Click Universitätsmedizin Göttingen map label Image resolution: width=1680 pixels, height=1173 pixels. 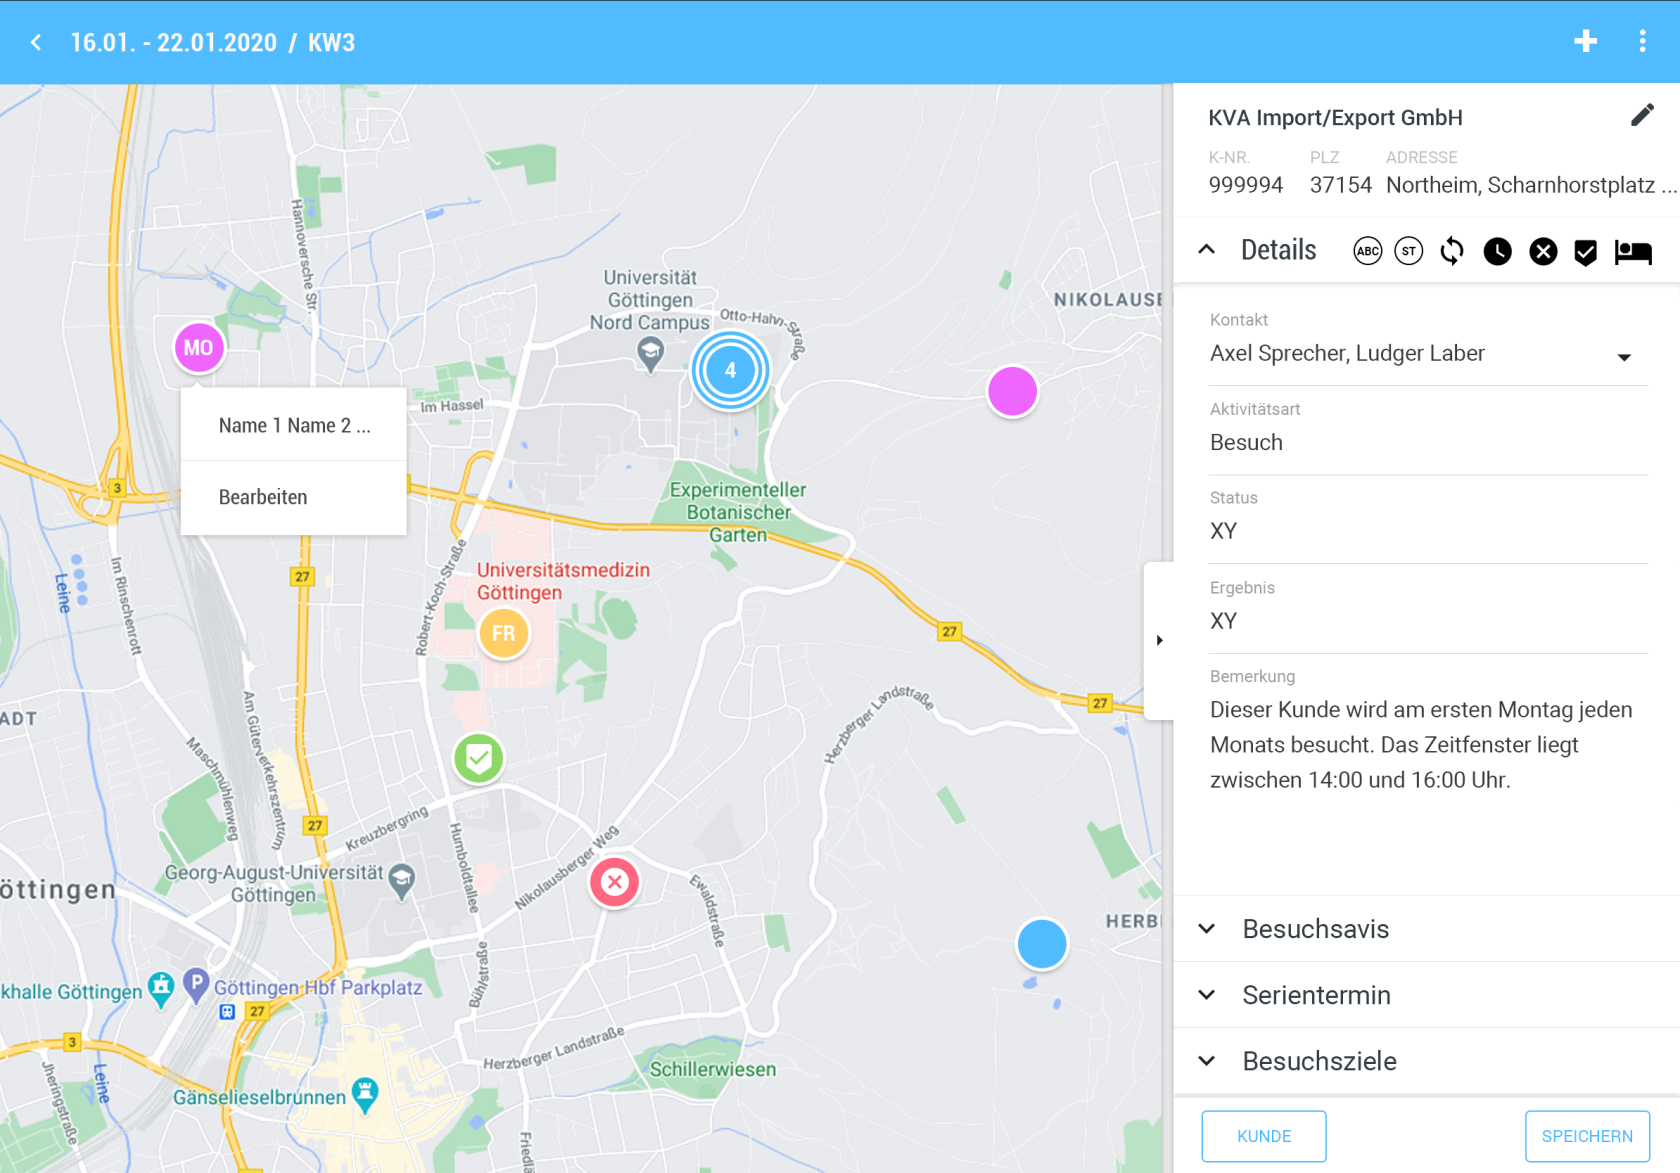563,581
